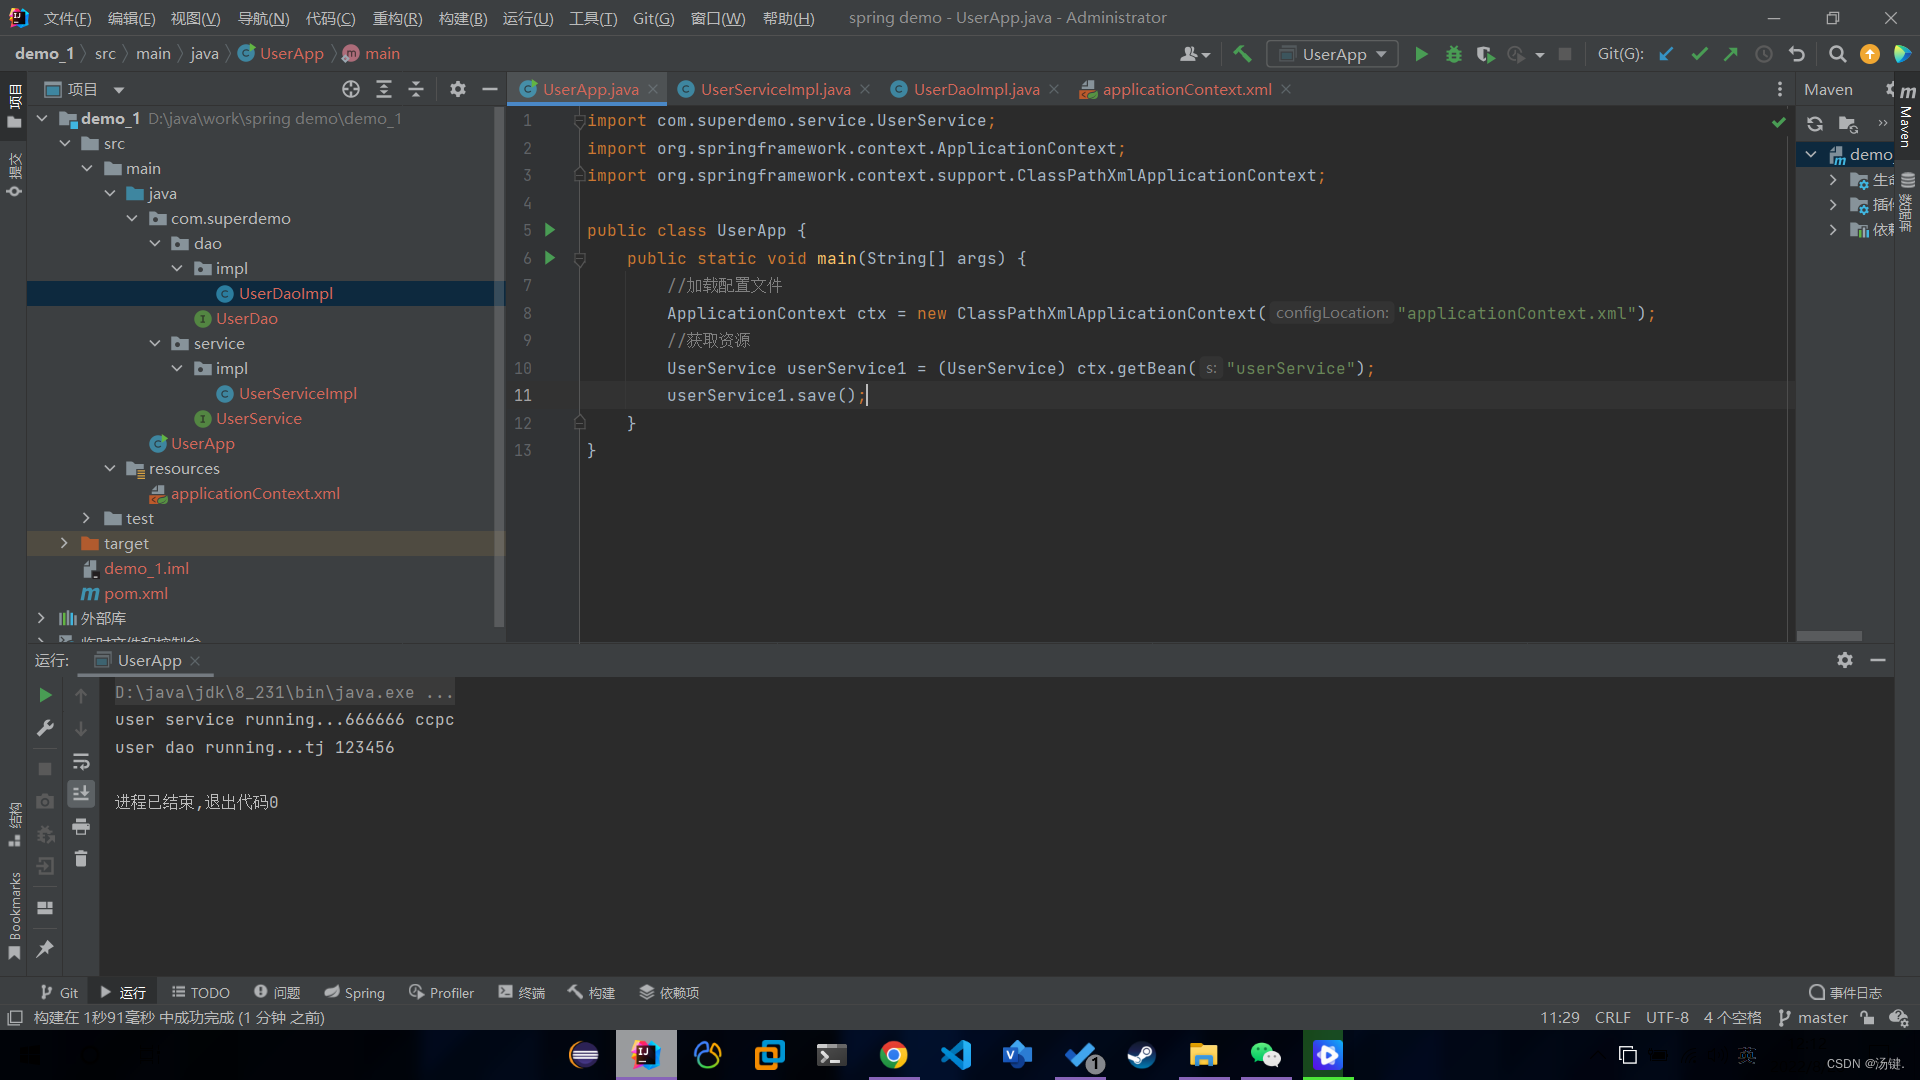This screenshot has width=1920, height=1080.
Task: Click the Build project hammer icon
Action: (1242, 54)
